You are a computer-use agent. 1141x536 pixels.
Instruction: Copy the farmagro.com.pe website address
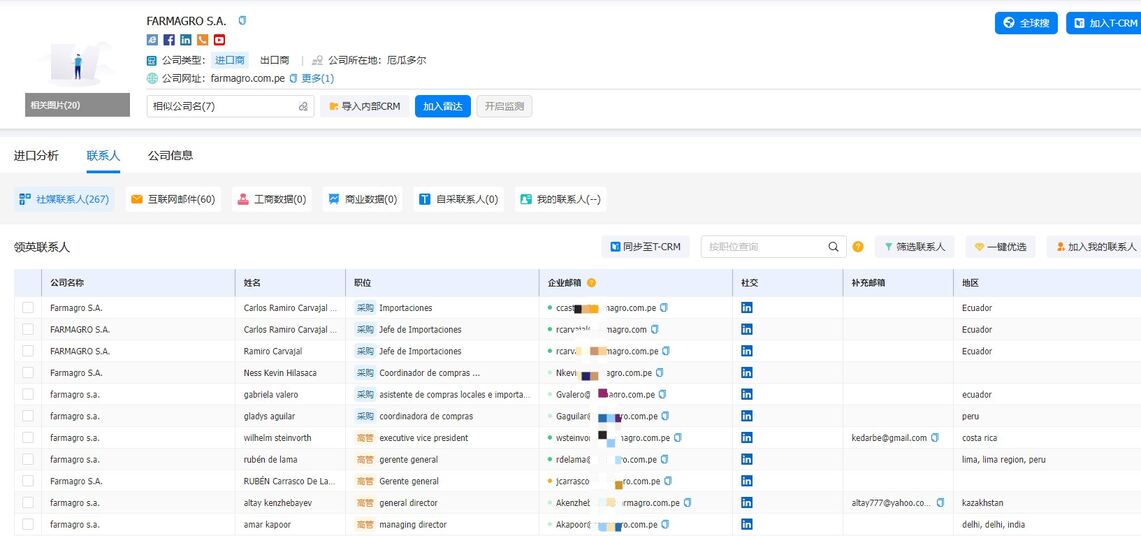293,79
